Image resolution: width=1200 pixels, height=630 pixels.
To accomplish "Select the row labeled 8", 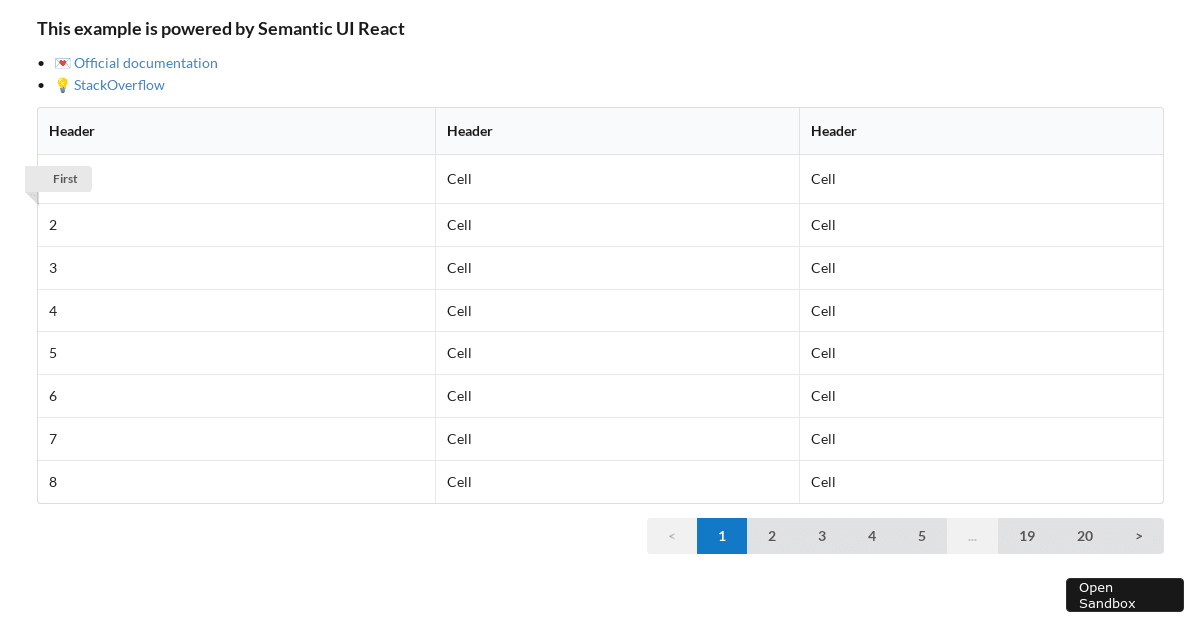I will [x=53, y=482].
